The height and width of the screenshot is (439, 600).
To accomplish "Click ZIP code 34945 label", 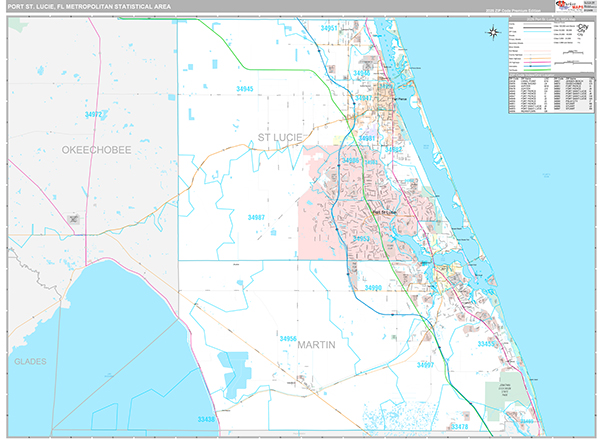I will 244,89.
